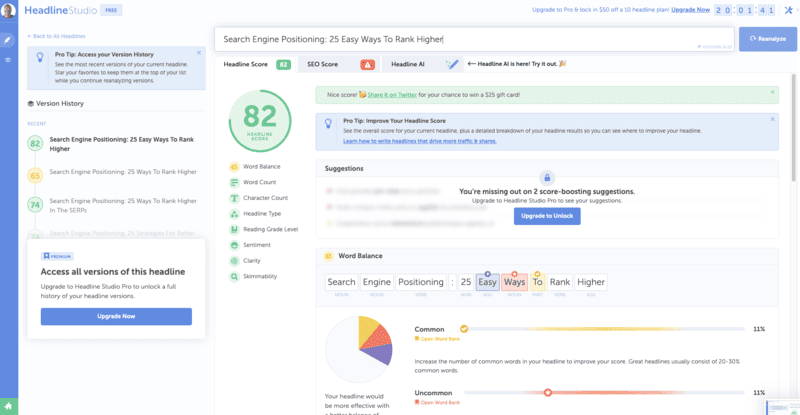
Task: Click the Sentiment icon
Action: click(x=234, y=245)
